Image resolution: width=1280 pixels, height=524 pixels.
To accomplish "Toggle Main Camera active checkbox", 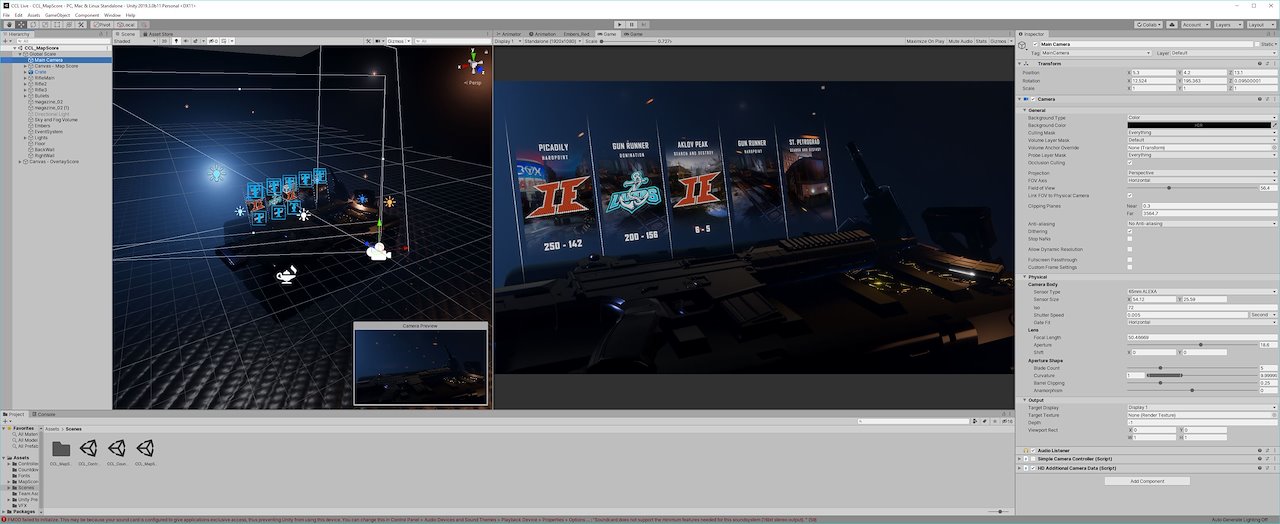I will click(1035, 44).
